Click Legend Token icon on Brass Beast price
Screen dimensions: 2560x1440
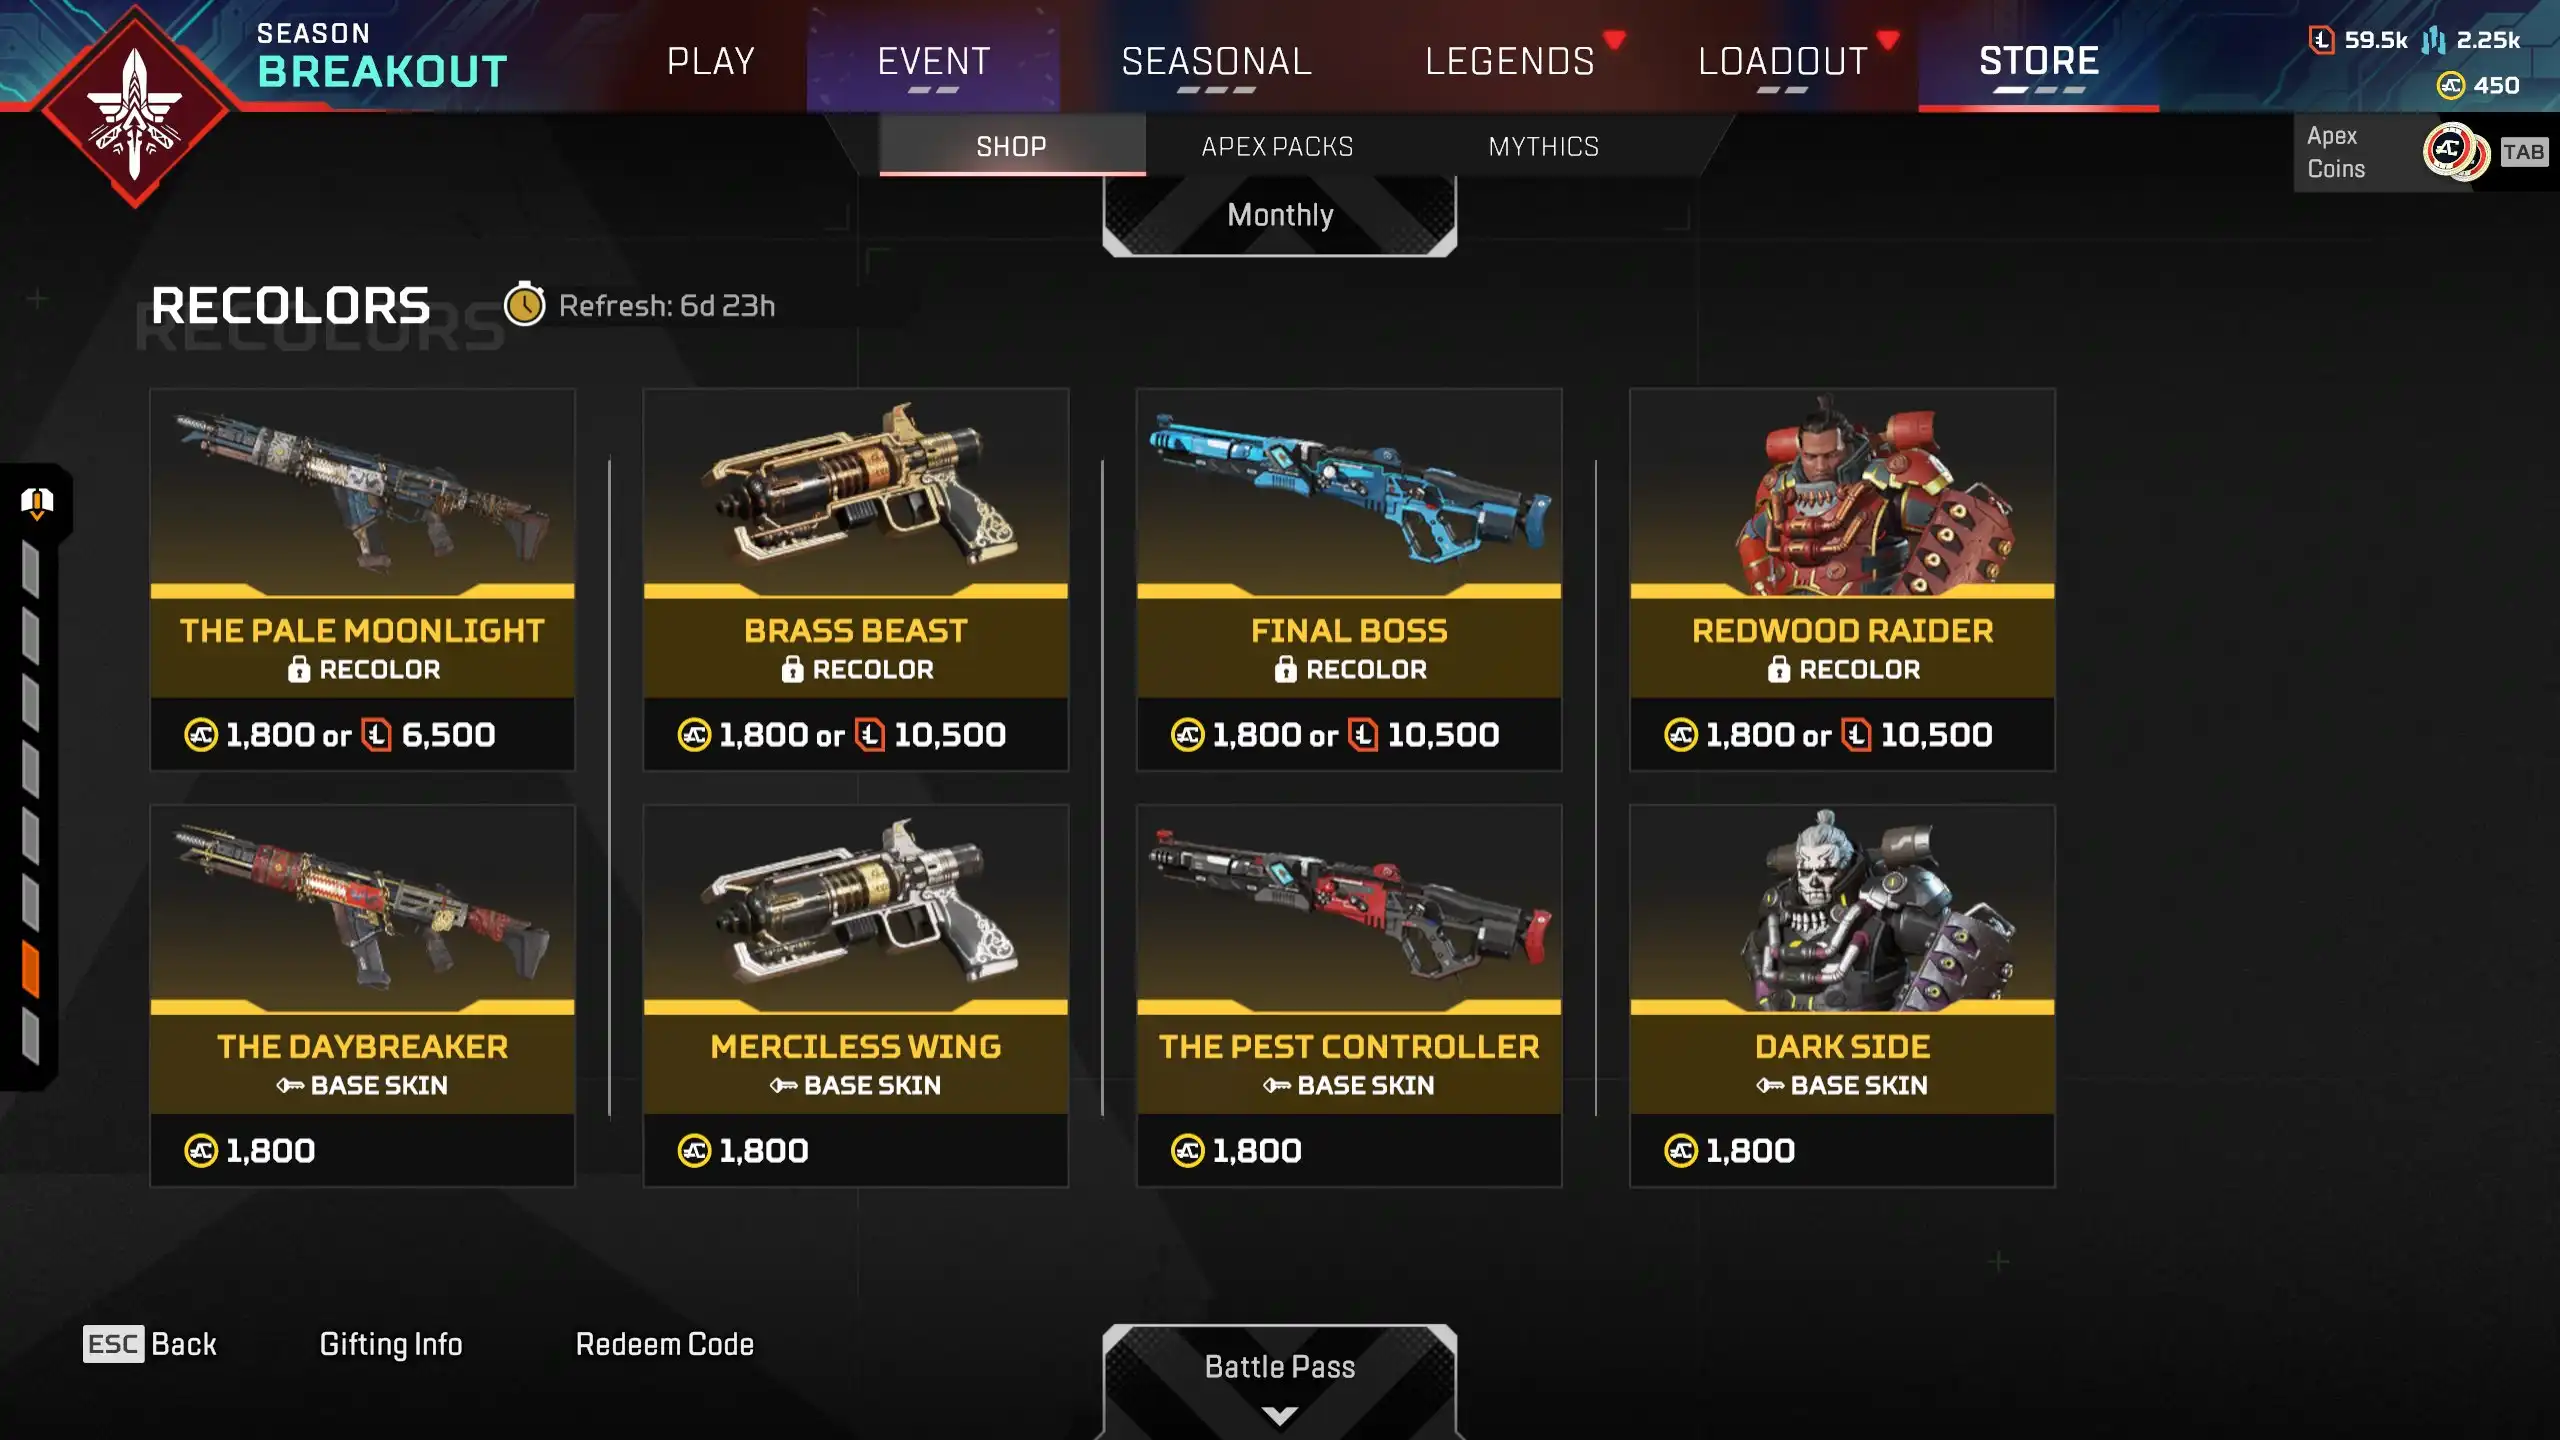click(870, 735)
